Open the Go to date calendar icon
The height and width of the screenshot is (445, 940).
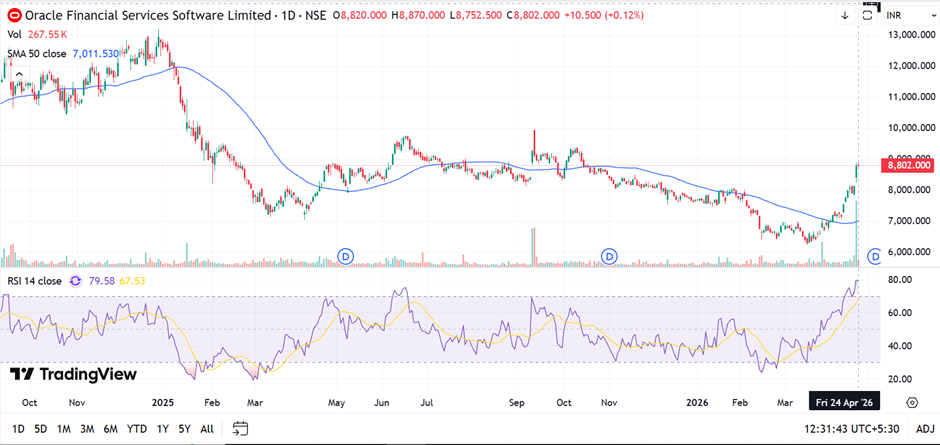point(240,429)
